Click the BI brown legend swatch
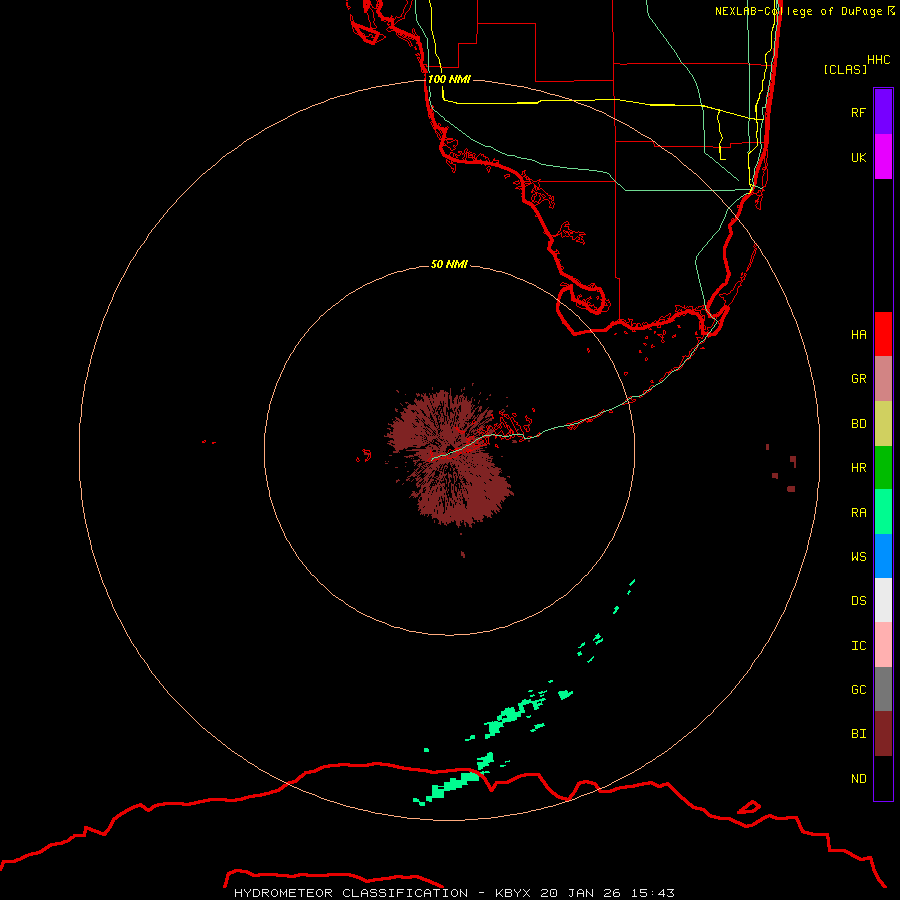The height and width of the screenshot is (900, 900). click(883, 734)
